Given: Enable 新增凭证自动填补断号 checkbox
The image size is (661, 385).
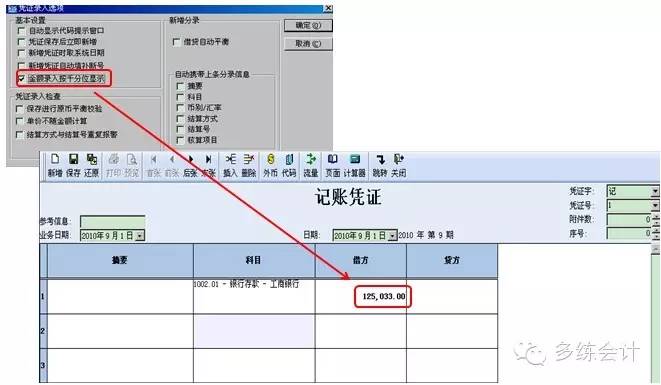Looking at the screenshot, I should [21, 66].
